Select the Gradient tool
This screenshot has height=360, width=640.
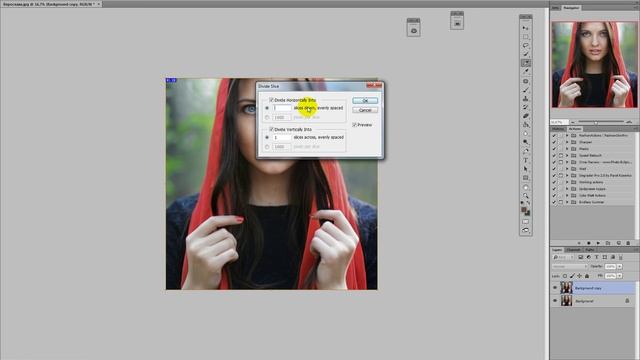526,124
